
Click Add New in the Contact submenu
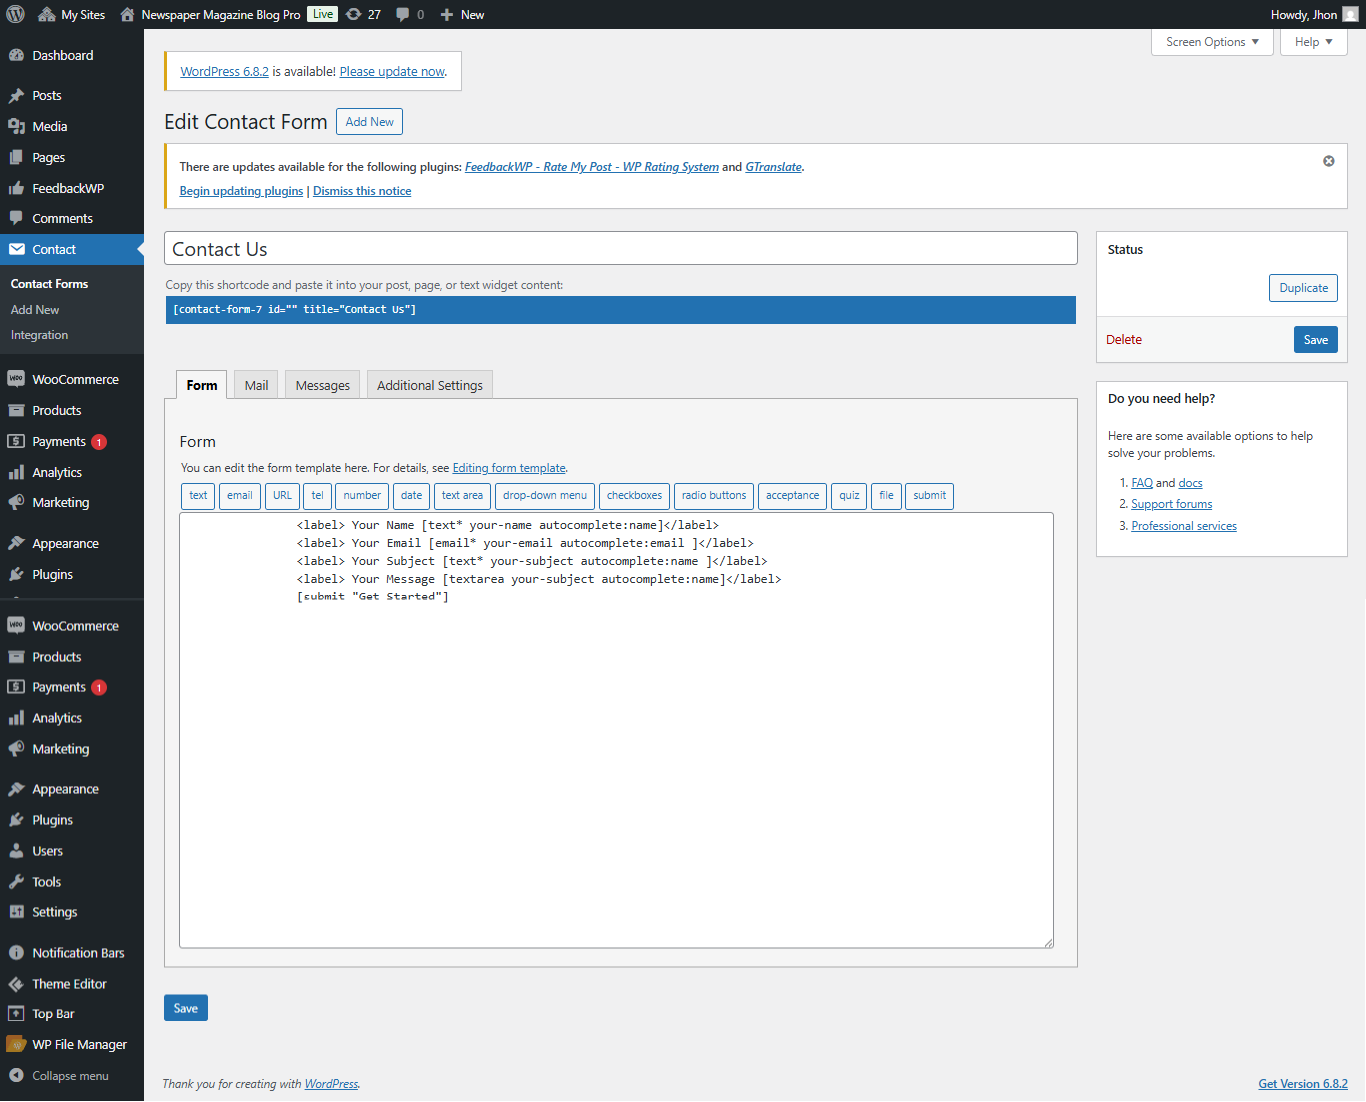[x=35, y=310]
